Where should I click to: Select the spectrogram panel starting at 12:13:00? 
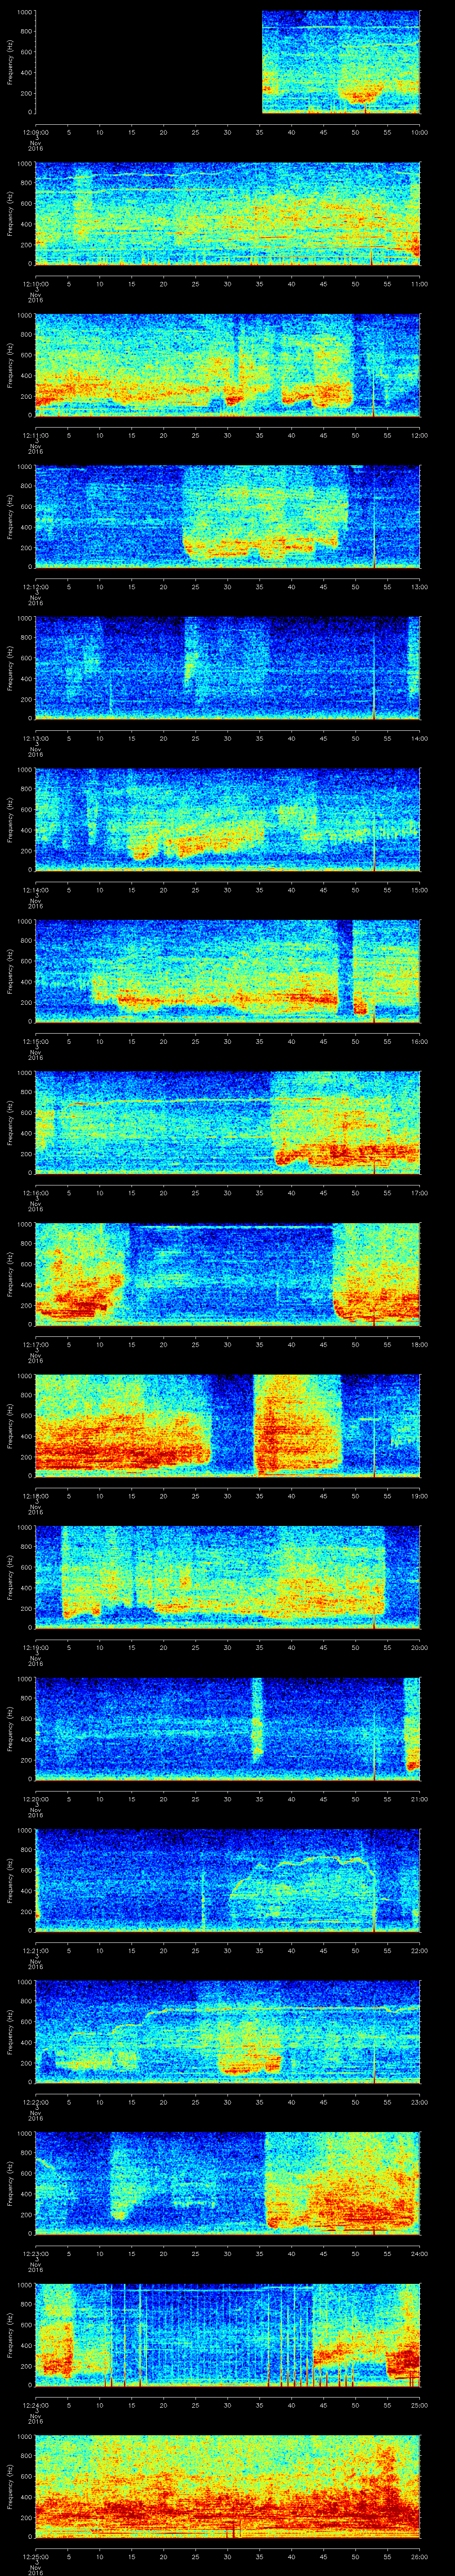click(x=228, y=668)
